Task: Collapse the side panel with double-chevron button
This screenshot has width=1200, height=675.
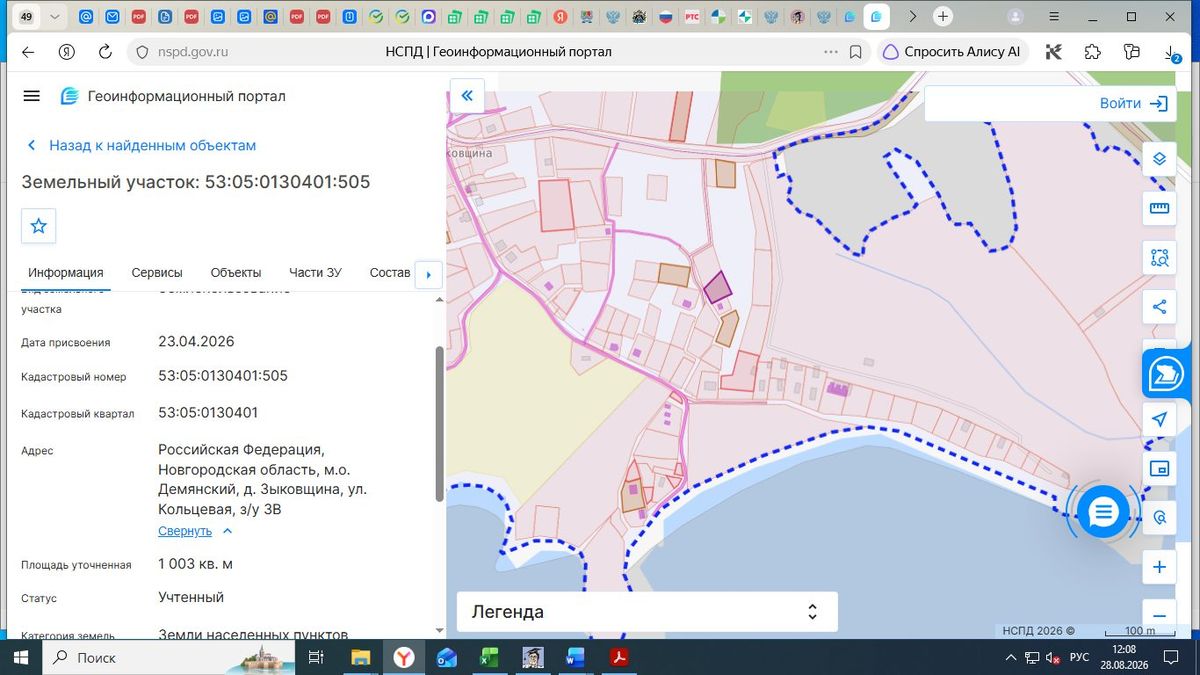Action: click(467, 97)
